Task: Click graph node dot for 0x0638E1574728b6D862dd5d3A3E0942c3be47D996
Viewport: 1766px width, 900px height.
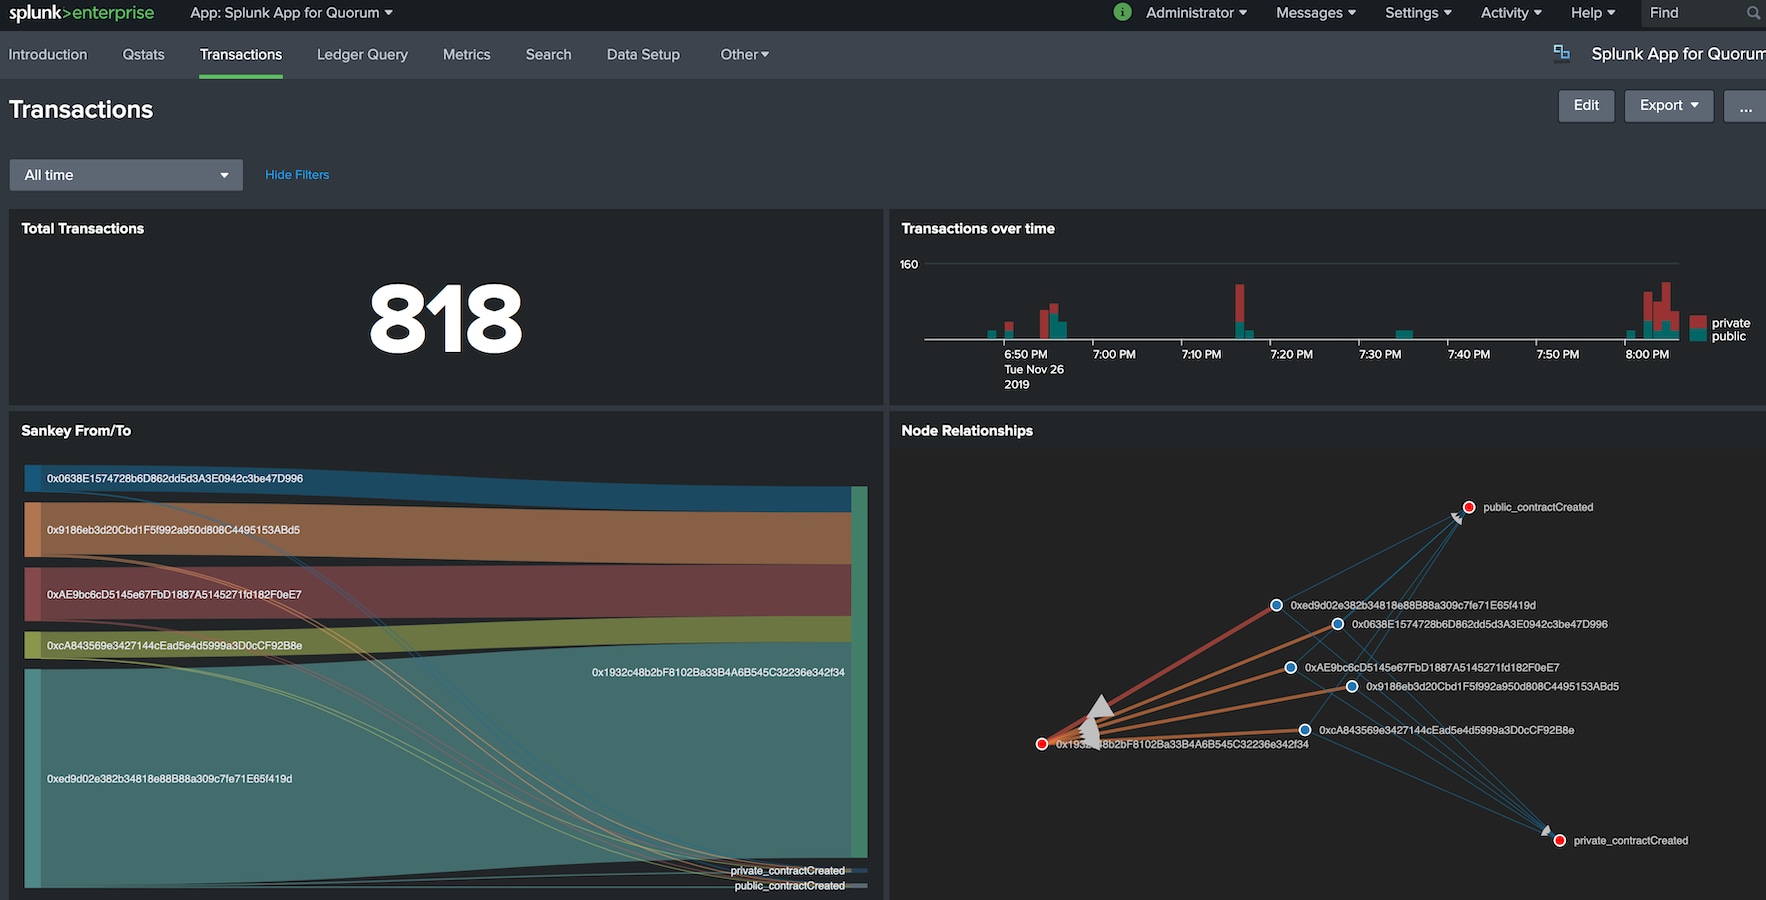Action: [x=1338, y=624]
